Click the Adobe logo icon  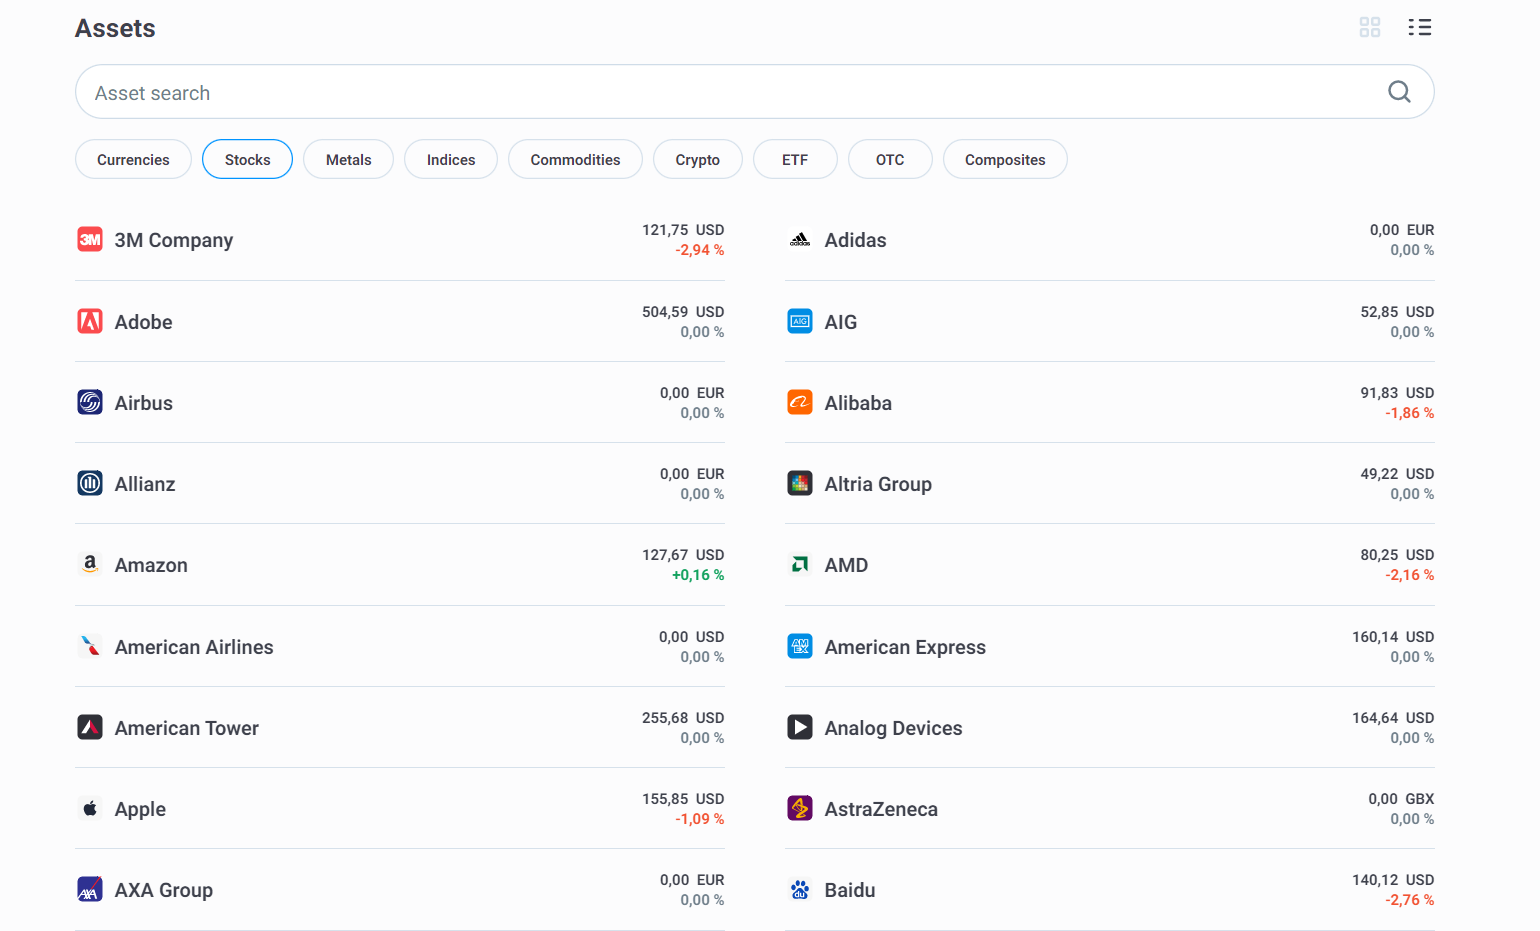coord(90,321)
